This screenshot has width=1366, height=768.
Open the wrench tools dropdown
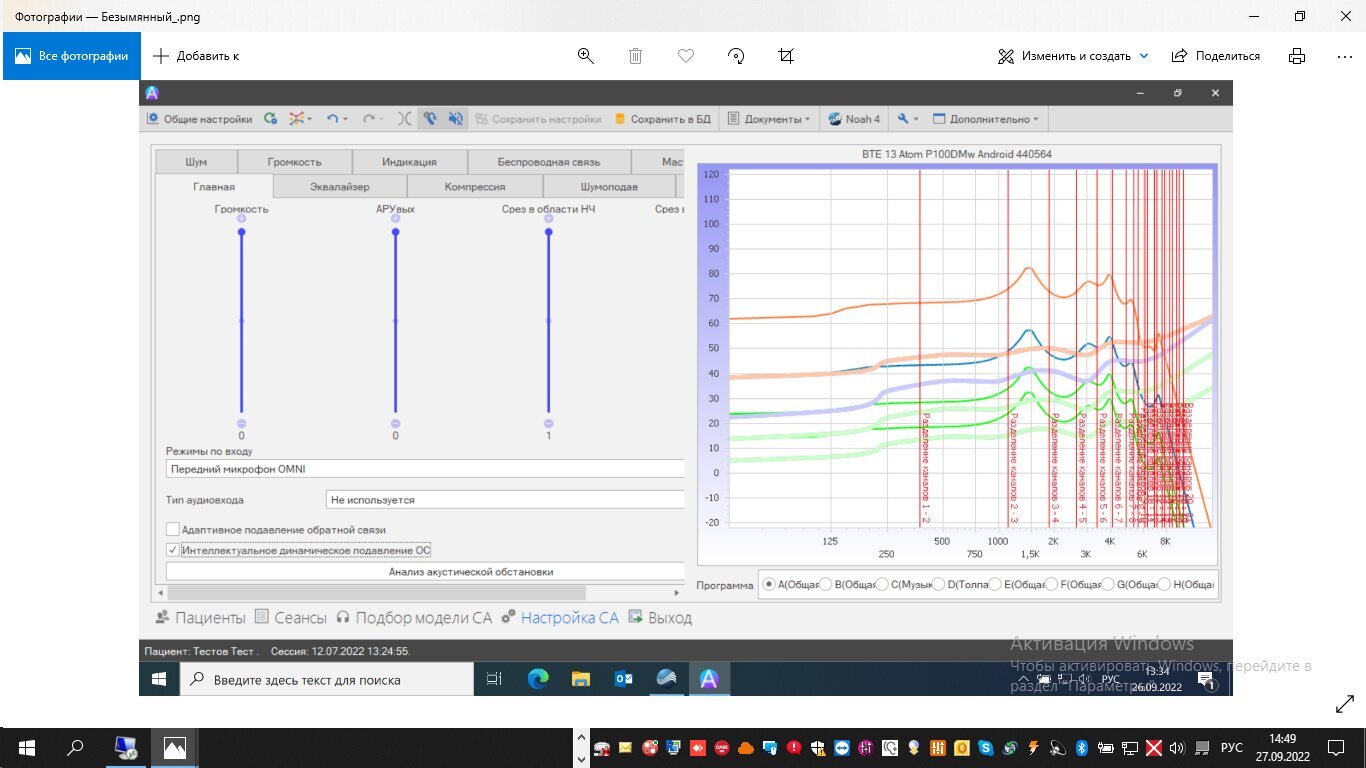click(x=908, y=119)
